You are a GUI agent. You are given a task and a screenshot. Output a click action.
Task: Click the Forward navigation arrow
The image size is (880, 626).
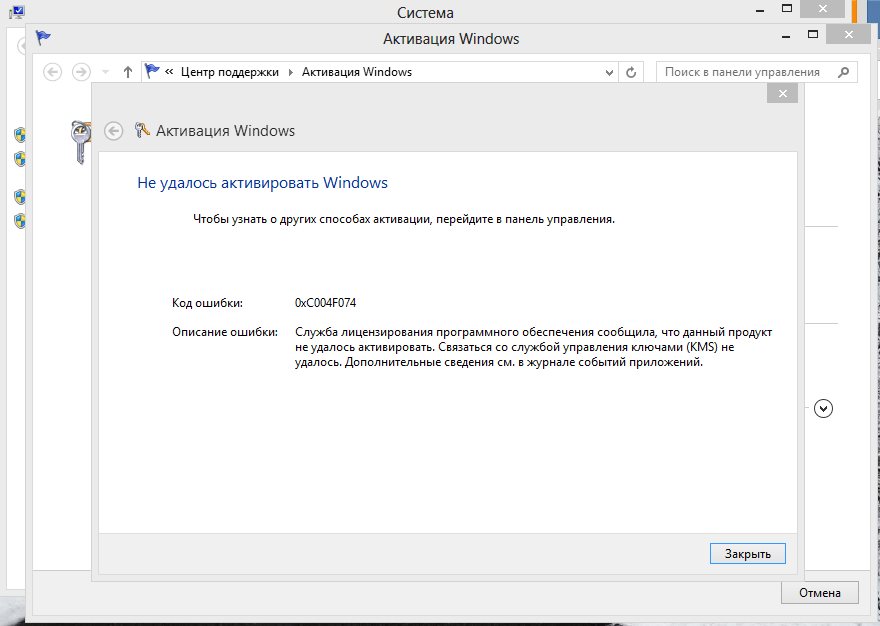(x=81, y=72)
